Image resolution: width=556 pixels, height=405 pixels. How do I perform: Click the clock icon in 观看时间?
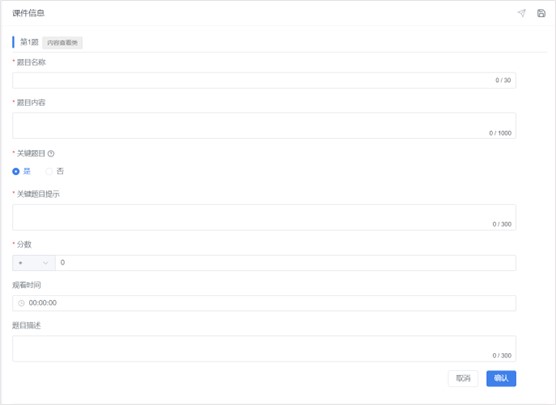coord(21,303)
